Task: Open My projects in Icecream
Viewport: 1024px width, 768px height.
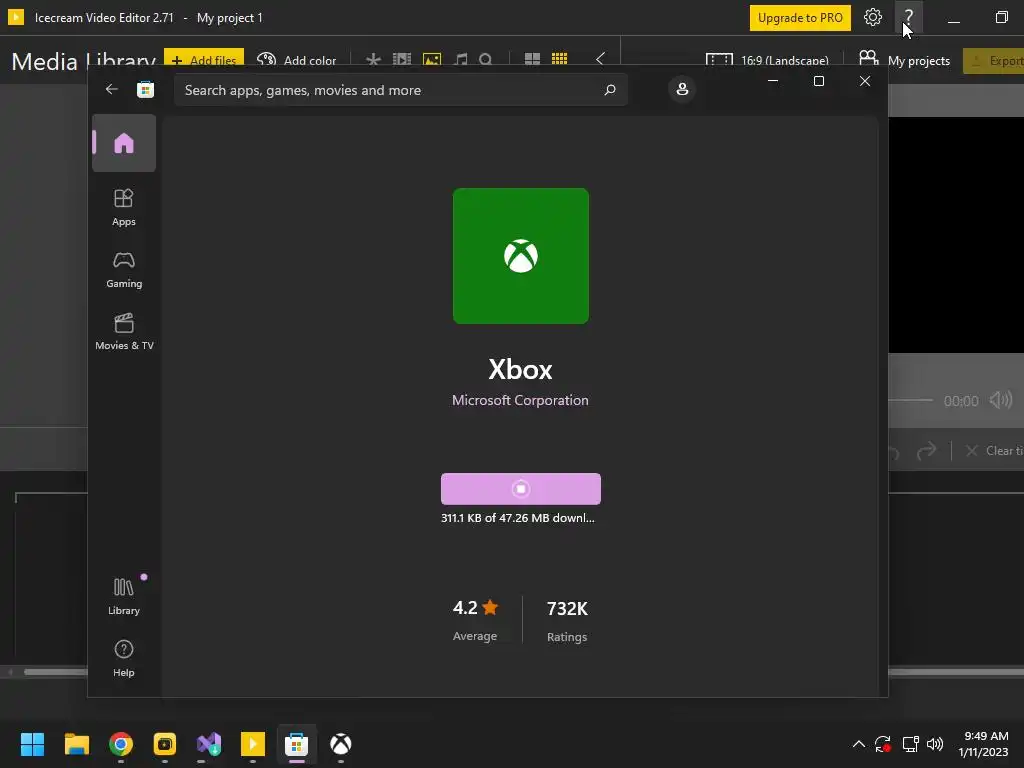Action: coord(904,60)
